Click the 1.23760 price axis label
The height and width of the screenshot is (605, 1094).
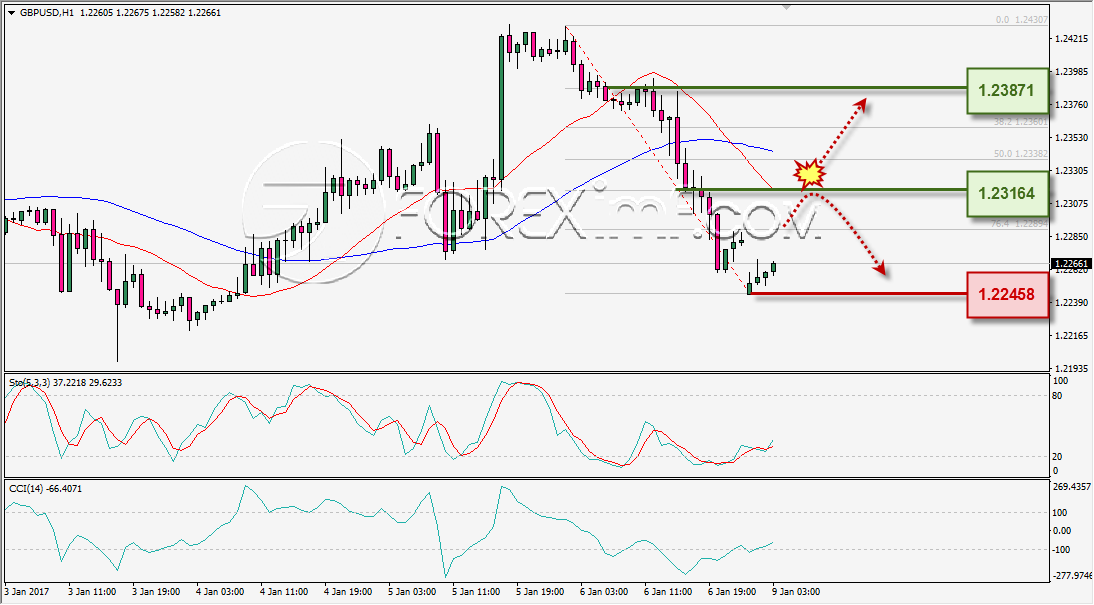1073,105
